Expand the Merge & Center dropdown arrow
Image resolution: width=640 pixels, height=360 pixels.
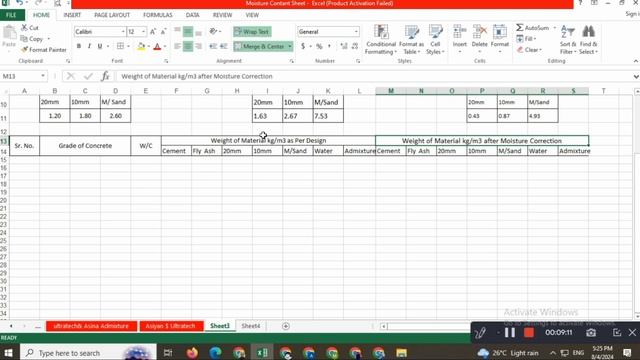[x=290, y=47]
